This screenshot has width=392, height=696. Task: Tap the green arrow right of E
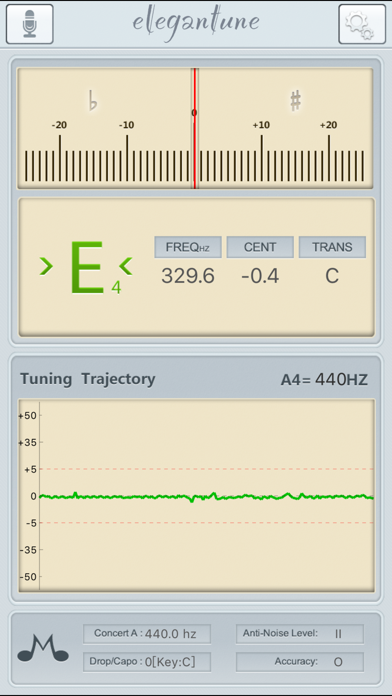pos(126,266)
